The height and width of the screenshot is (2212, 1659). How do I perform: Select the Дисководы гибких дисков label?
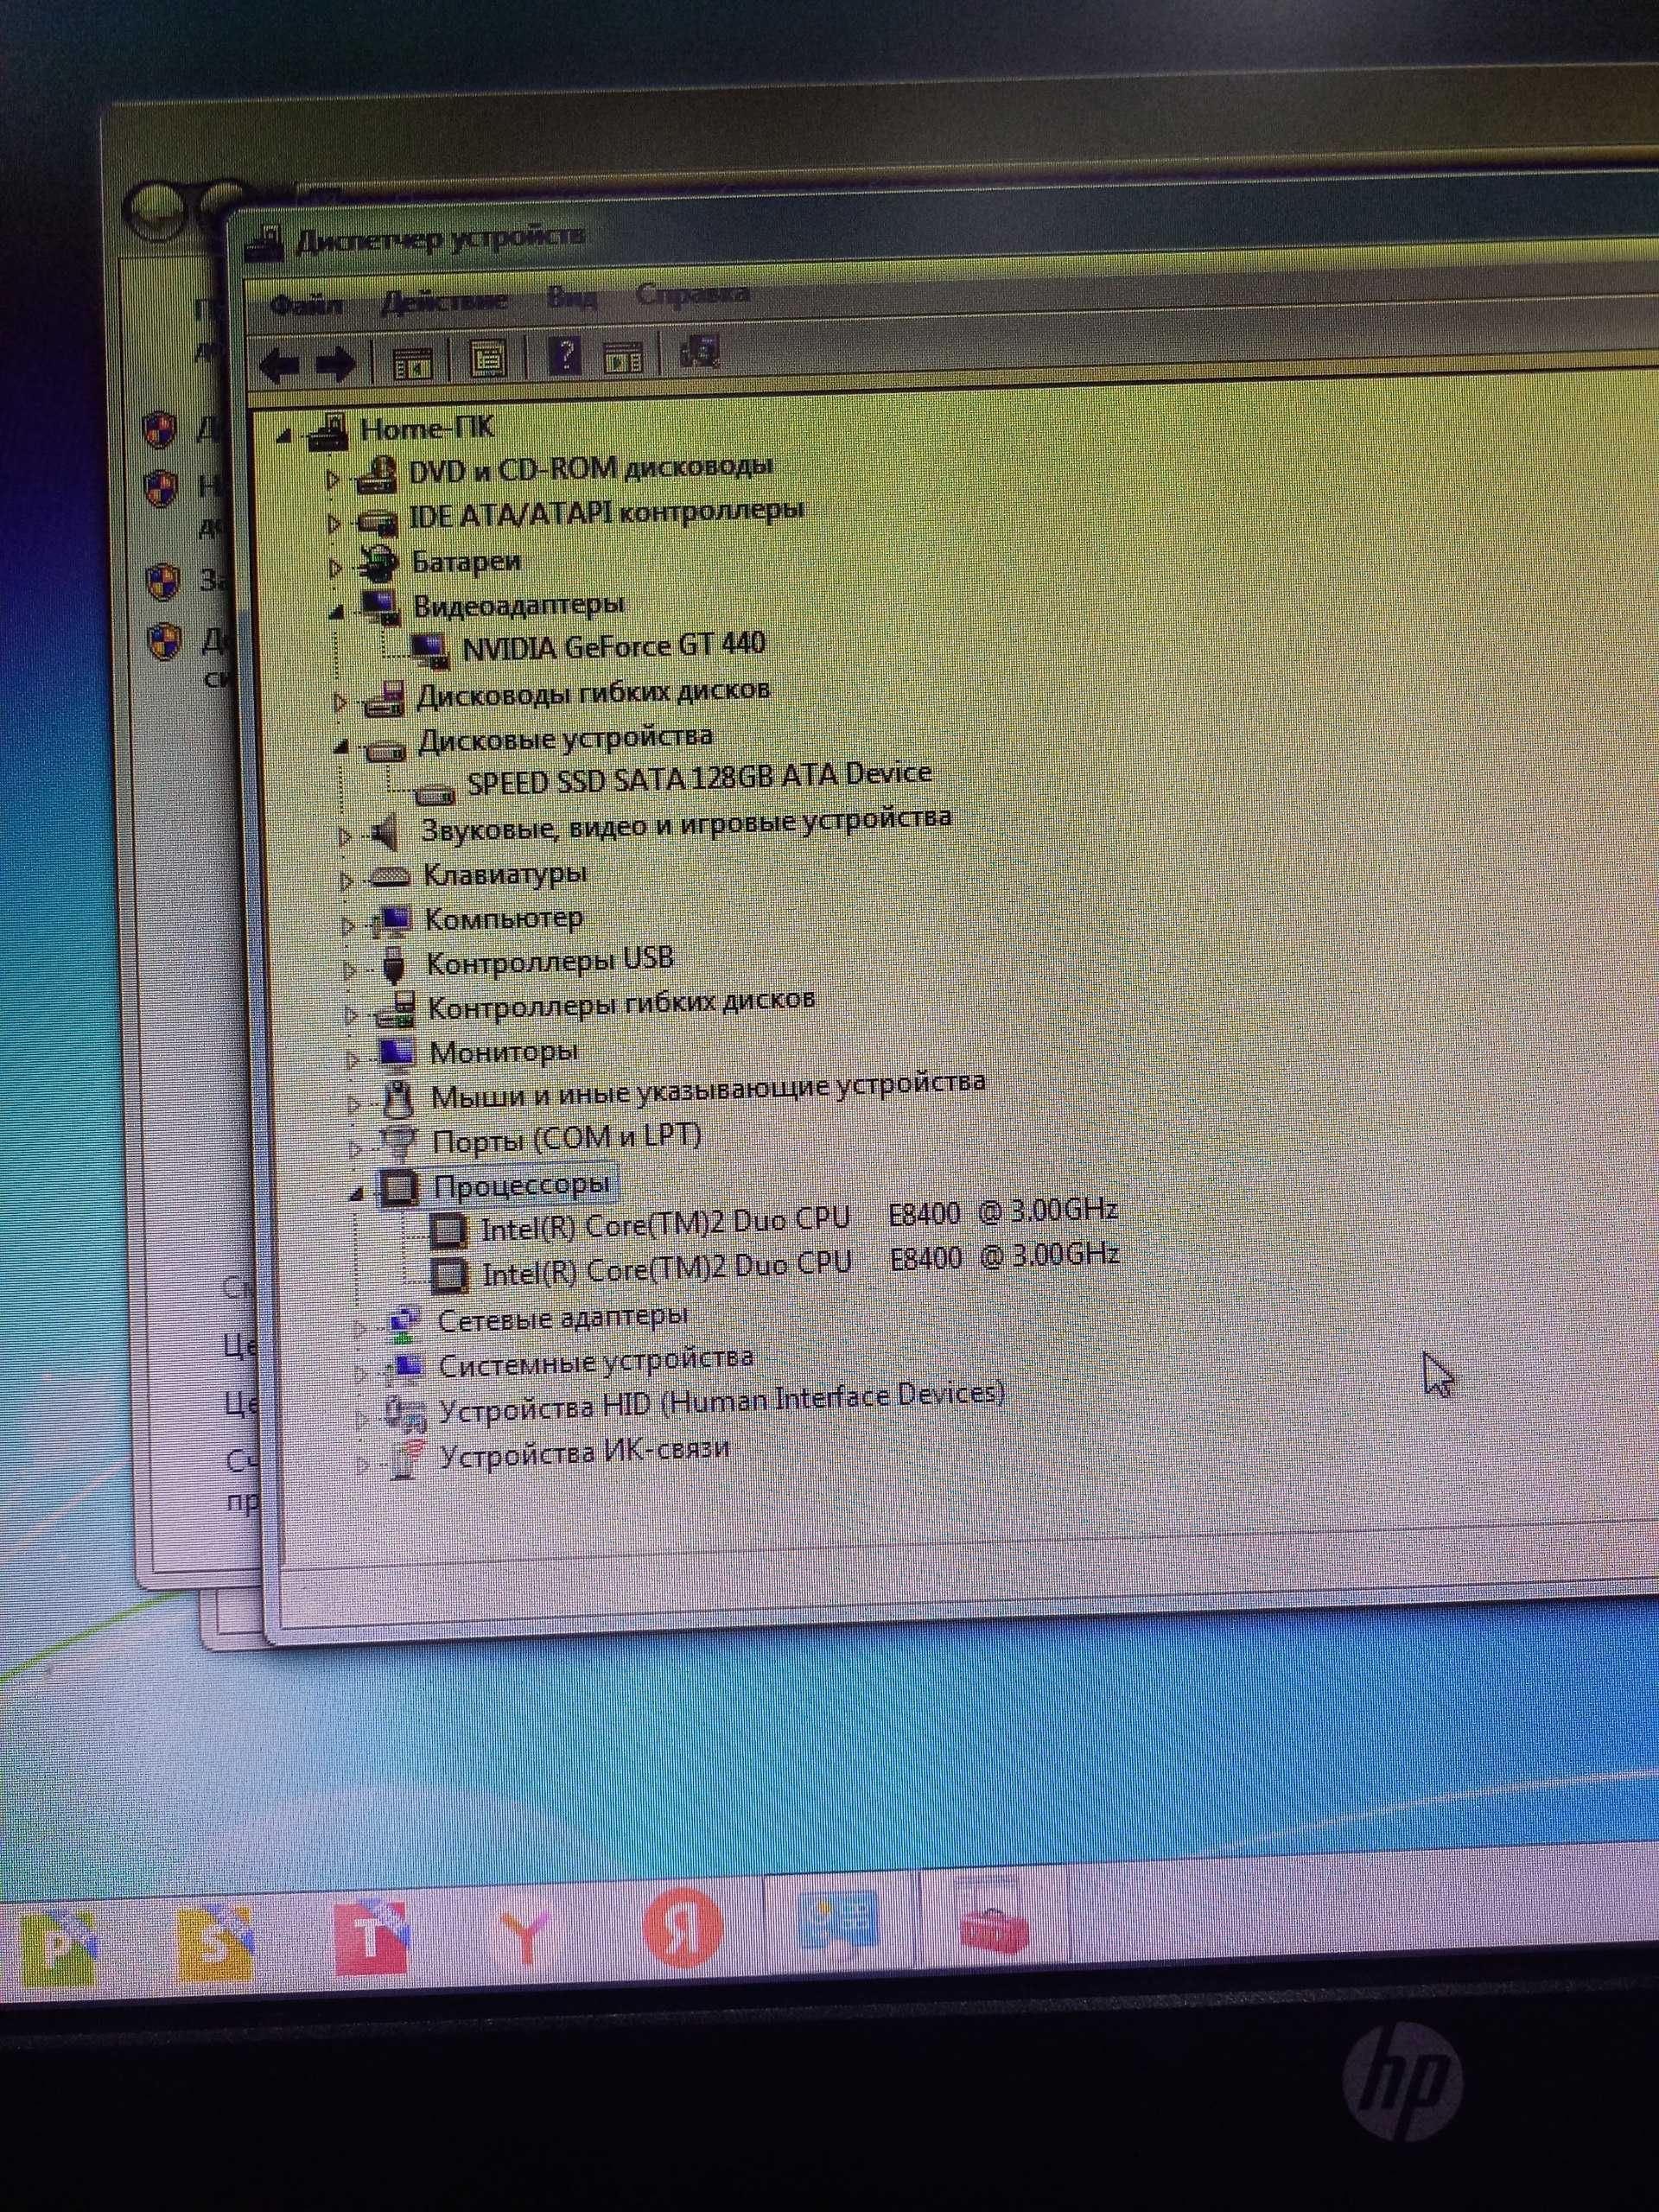pyautogui.click(x=594, y=692)
